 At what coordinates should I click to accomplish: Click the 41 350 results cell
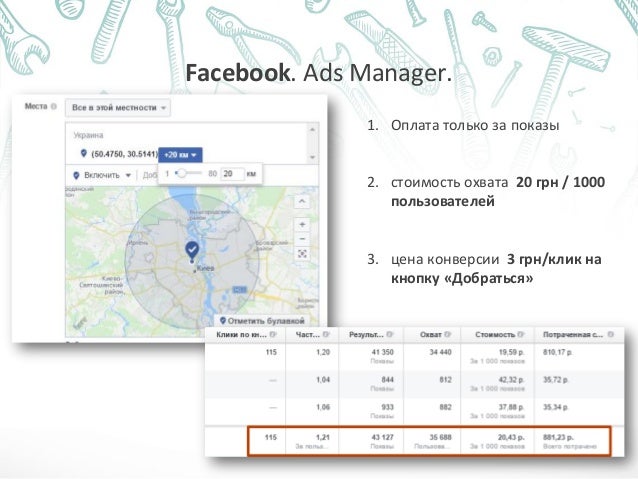[371, 357]
